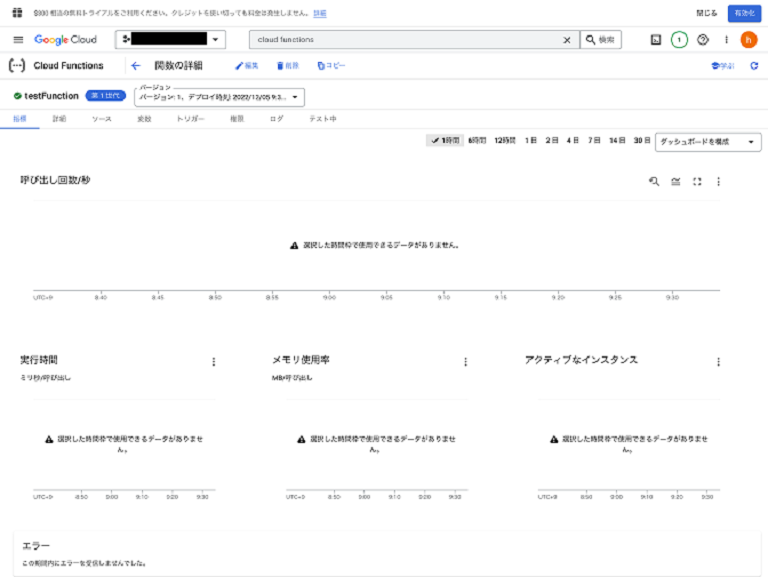Screen dimensions: 768x577
Task: Open the 詳細 link in trial banner
Action: (320, 13)
